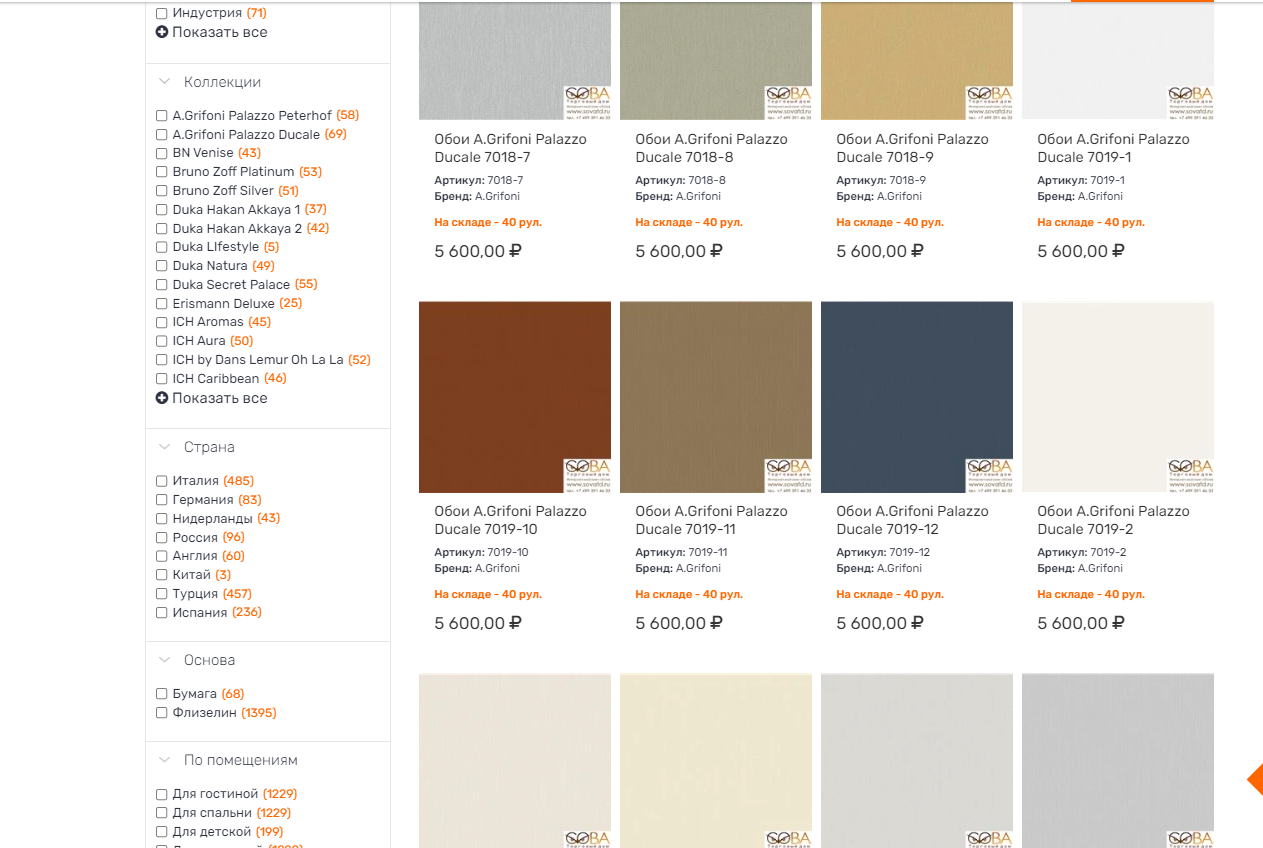Screen dimensions: 1263x848
Task: Open Обои A.Grifoni Palazzo Ducale 7019-12 title
Action: point(912,520)
